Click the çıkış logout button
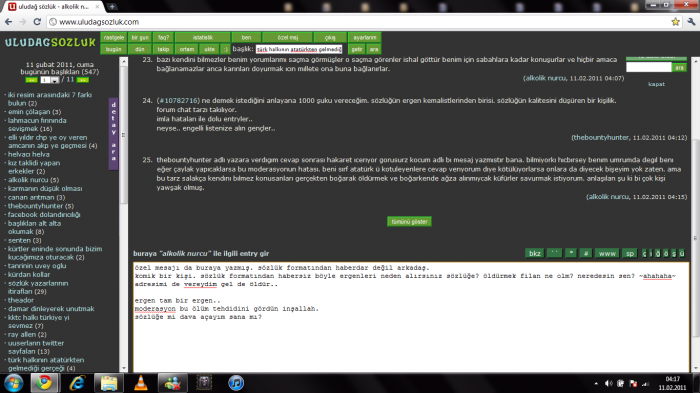The width and height of the screenshot is (700, 393). tap(330, 38)
